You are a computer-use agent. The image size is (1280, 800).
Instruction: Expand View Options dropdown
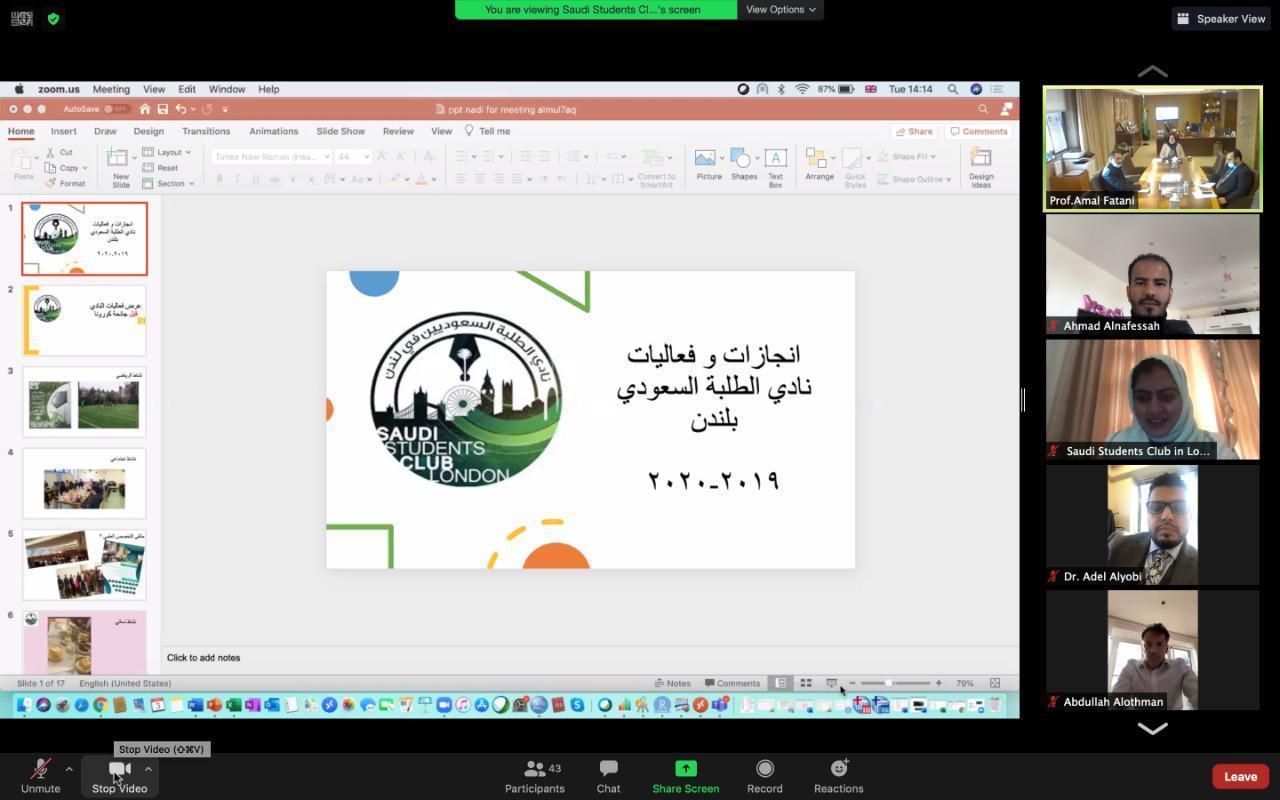tap(780, 9)
